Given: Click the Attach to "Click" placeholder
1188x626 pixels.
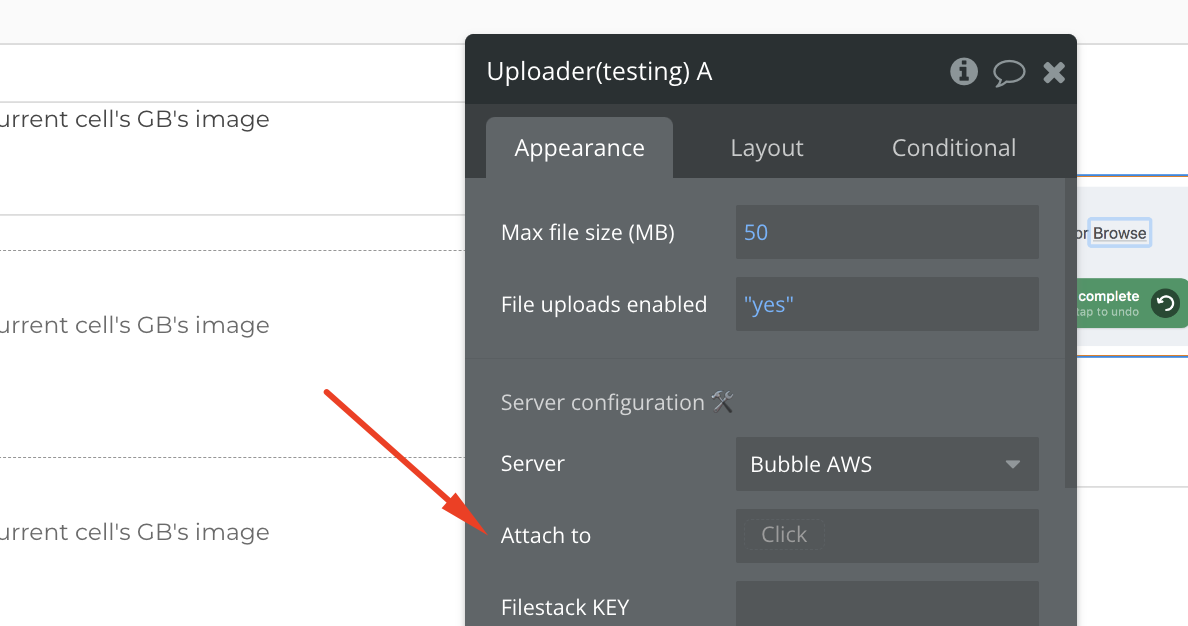Looking at the screenshot, I should 784,534.
